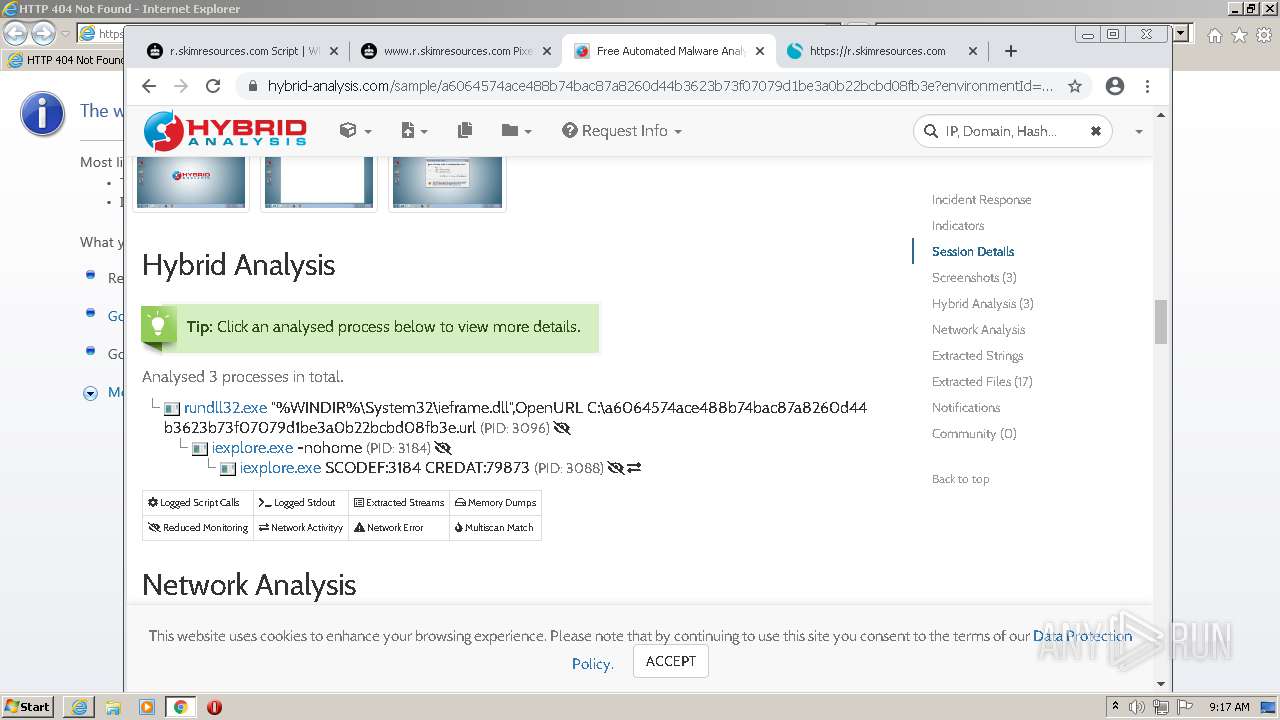This screenshot has width=1280, height=720.
Task: Click the Memory Dumps legend
Action: pos(495,503)
